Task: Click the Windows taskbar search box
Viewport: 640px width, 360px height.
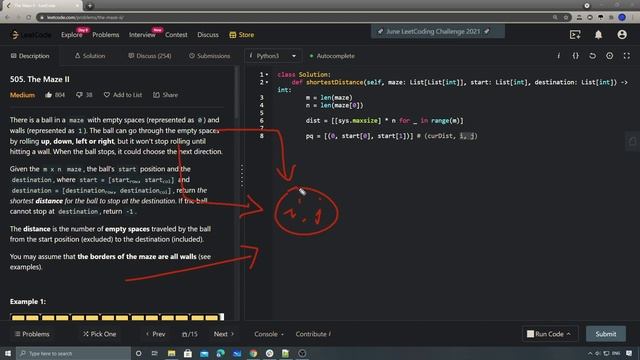Action: [x=73, y=353]
